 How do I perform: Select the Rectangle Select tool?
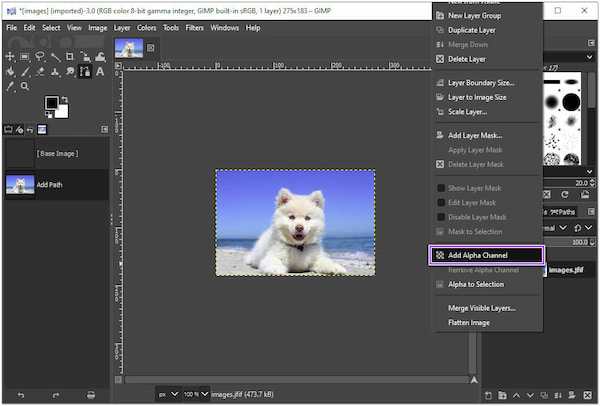point(25,57)
